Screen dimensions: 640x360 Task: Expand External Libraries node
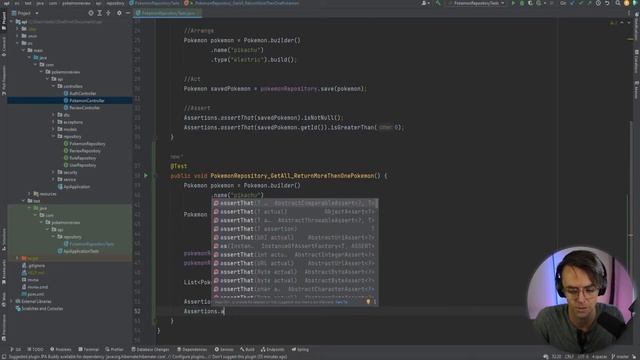pos(11,301)
